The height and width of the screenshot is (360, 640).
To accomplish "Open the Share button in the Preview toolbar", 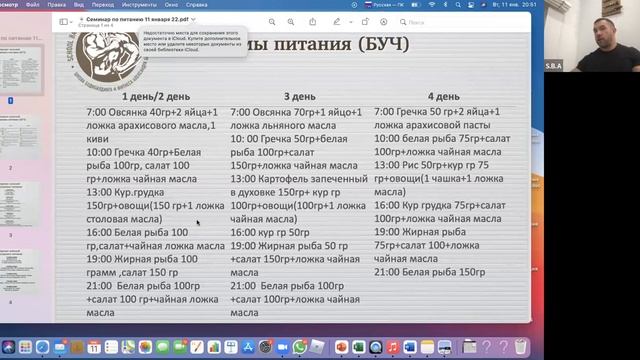I will 313,22.
